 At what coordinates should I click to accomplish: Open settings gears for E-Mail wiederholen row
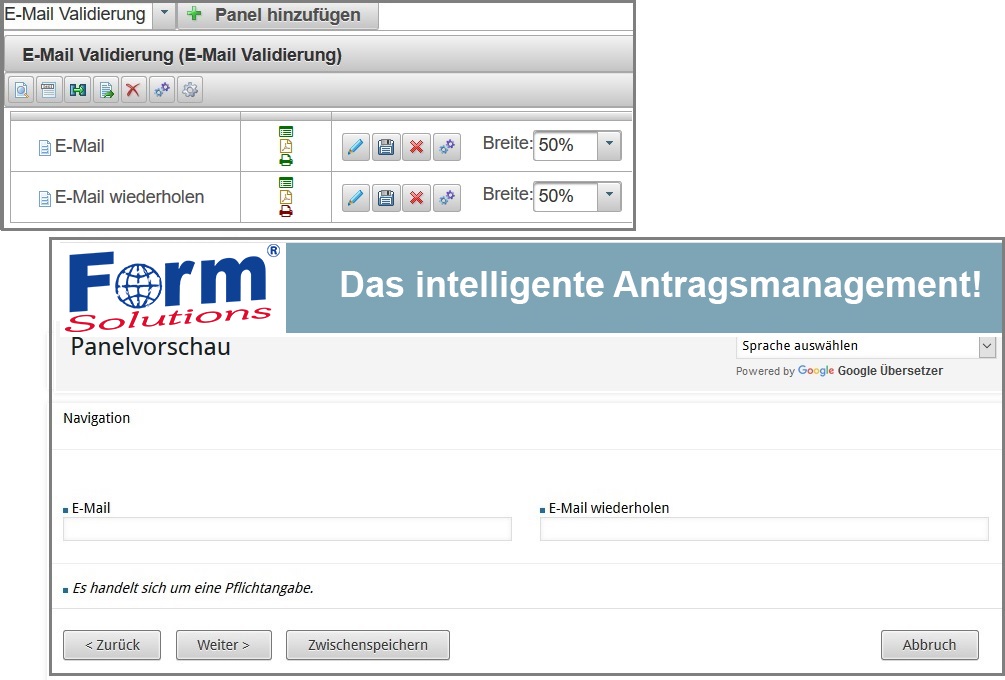[x=447, y=198]
